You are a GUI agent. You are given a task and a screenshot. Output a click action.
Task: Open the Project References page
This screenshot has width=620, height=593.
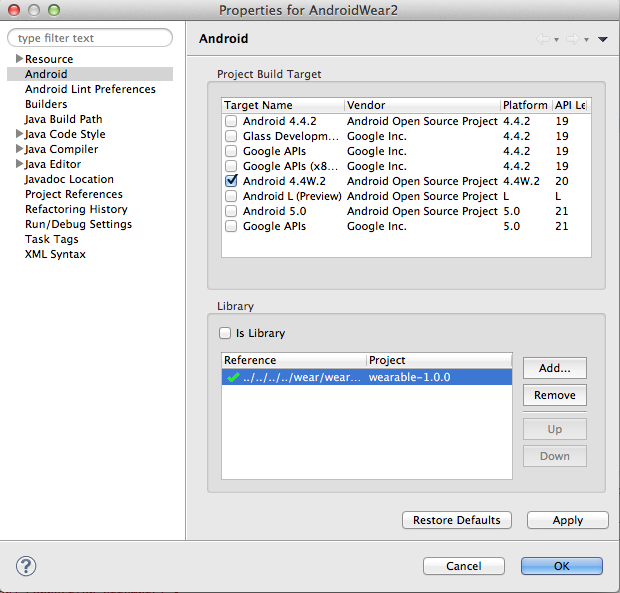74,194
